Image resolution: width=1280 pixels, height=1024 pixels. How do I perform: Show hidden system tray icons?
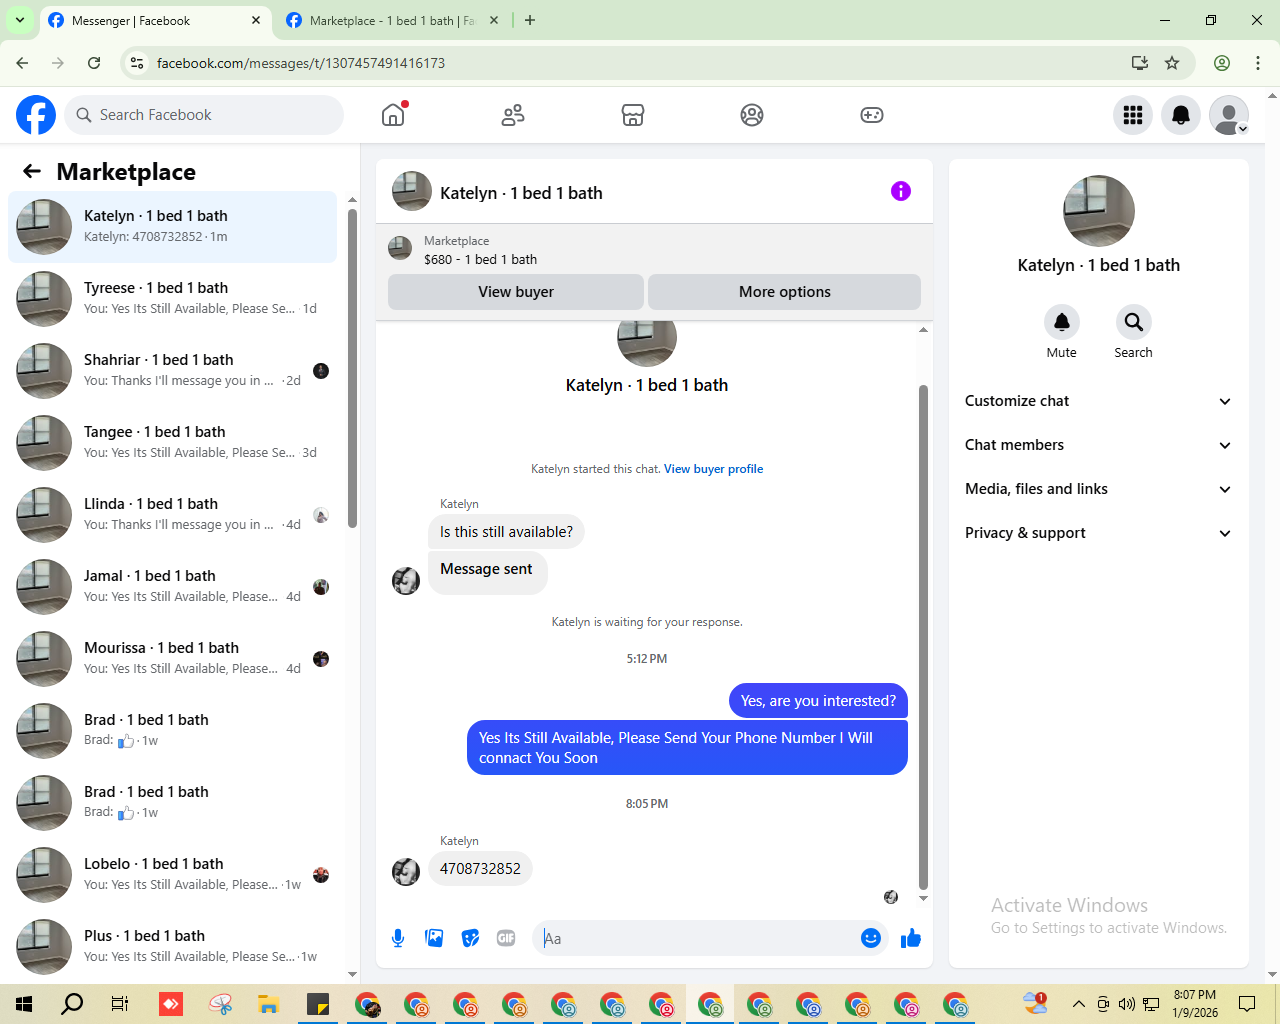tap(1078, 1004)
